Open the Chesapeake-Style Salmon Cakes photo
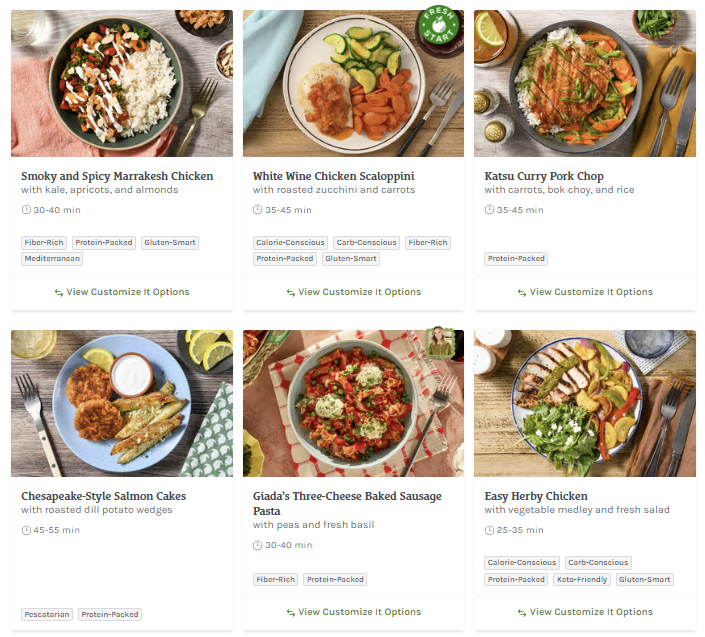Screen dimensions: 705x637 click(122, 403)
